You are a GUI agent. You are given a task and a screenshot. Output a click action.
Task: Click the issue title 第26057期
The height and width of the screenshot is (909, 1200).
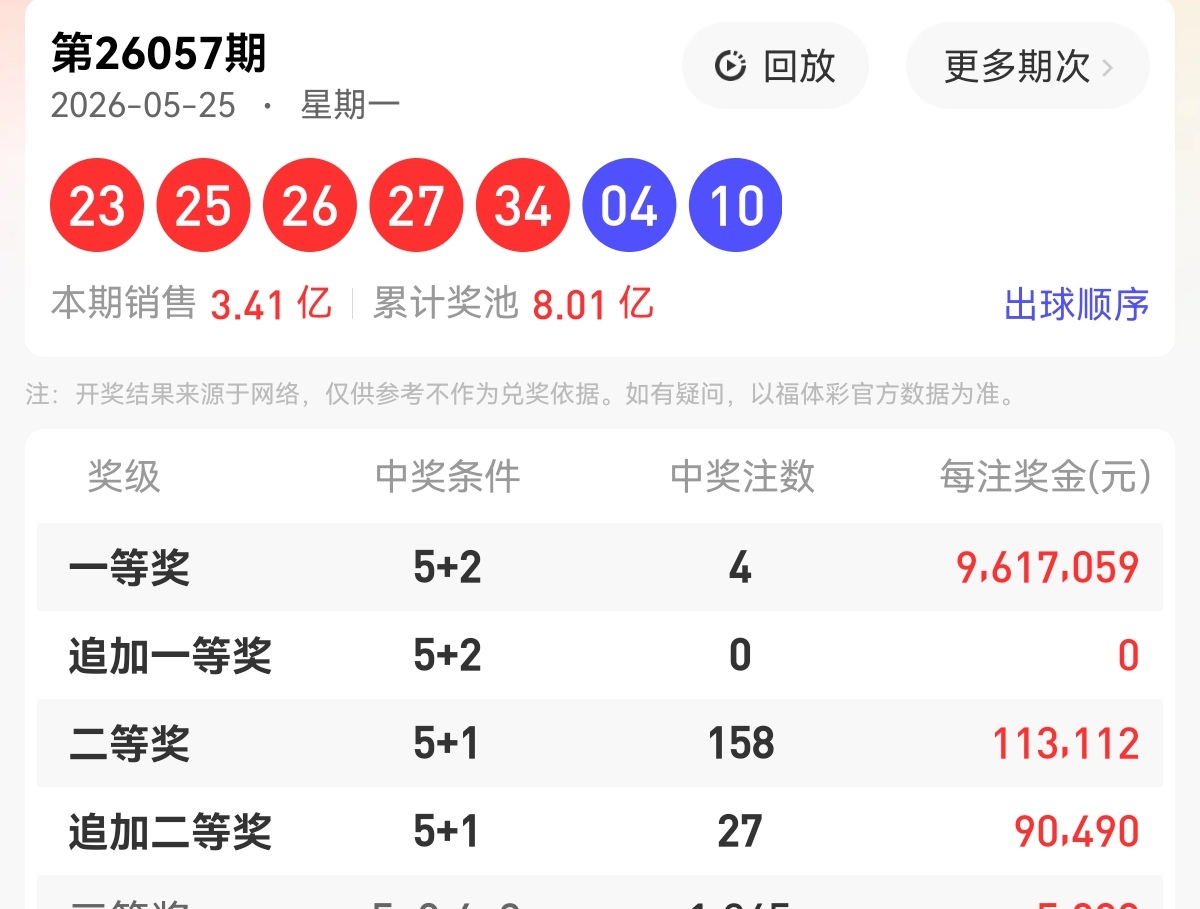click(160, 54)
